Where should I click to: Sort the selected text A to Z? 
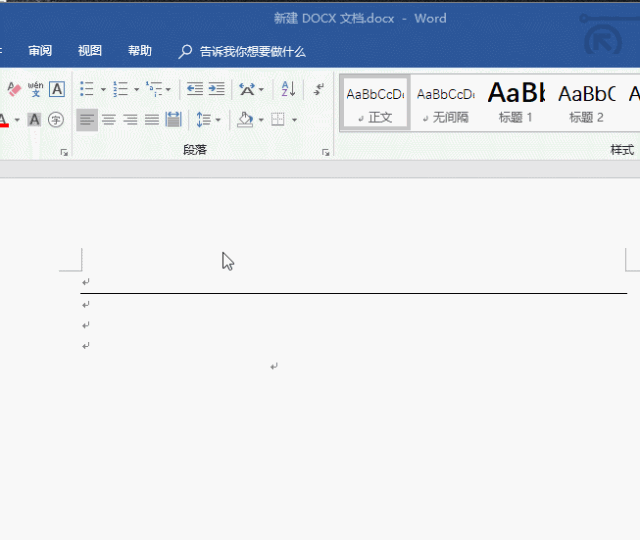click(288, 89)
